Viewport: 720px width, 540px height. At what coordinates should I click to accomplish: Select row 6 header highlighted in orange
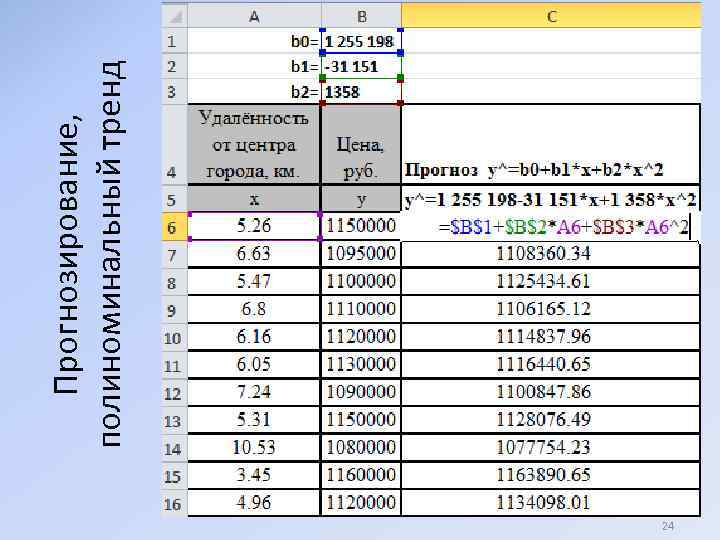coord(174,227)
